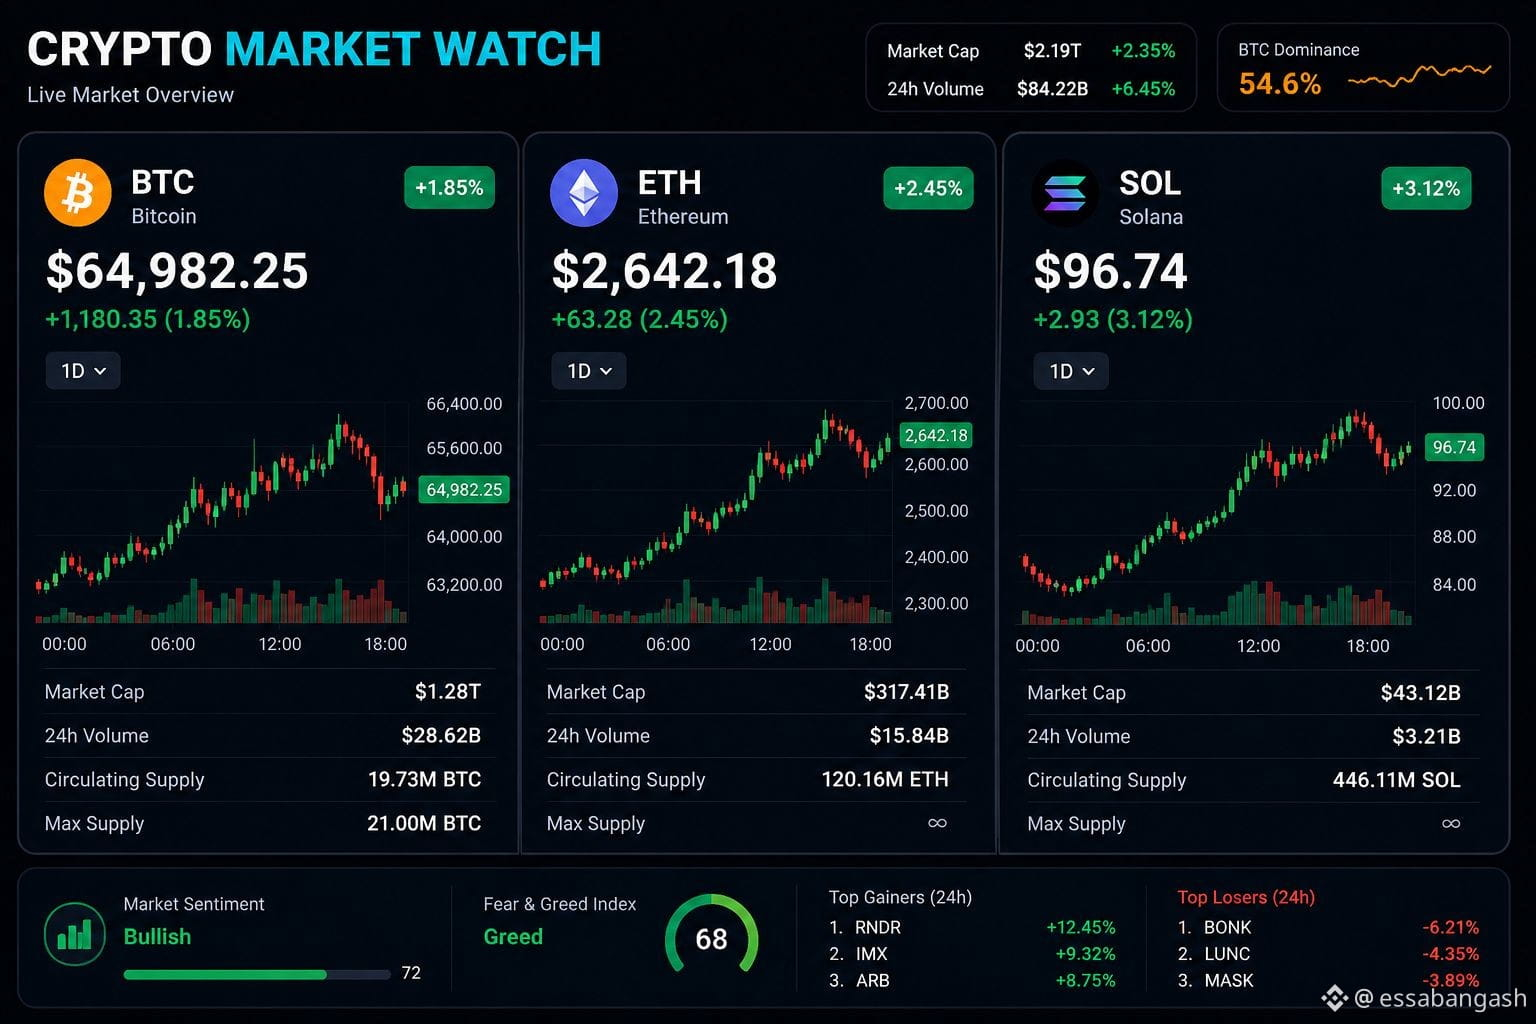Click the ETH +2.45% change badge

[928, 188]
